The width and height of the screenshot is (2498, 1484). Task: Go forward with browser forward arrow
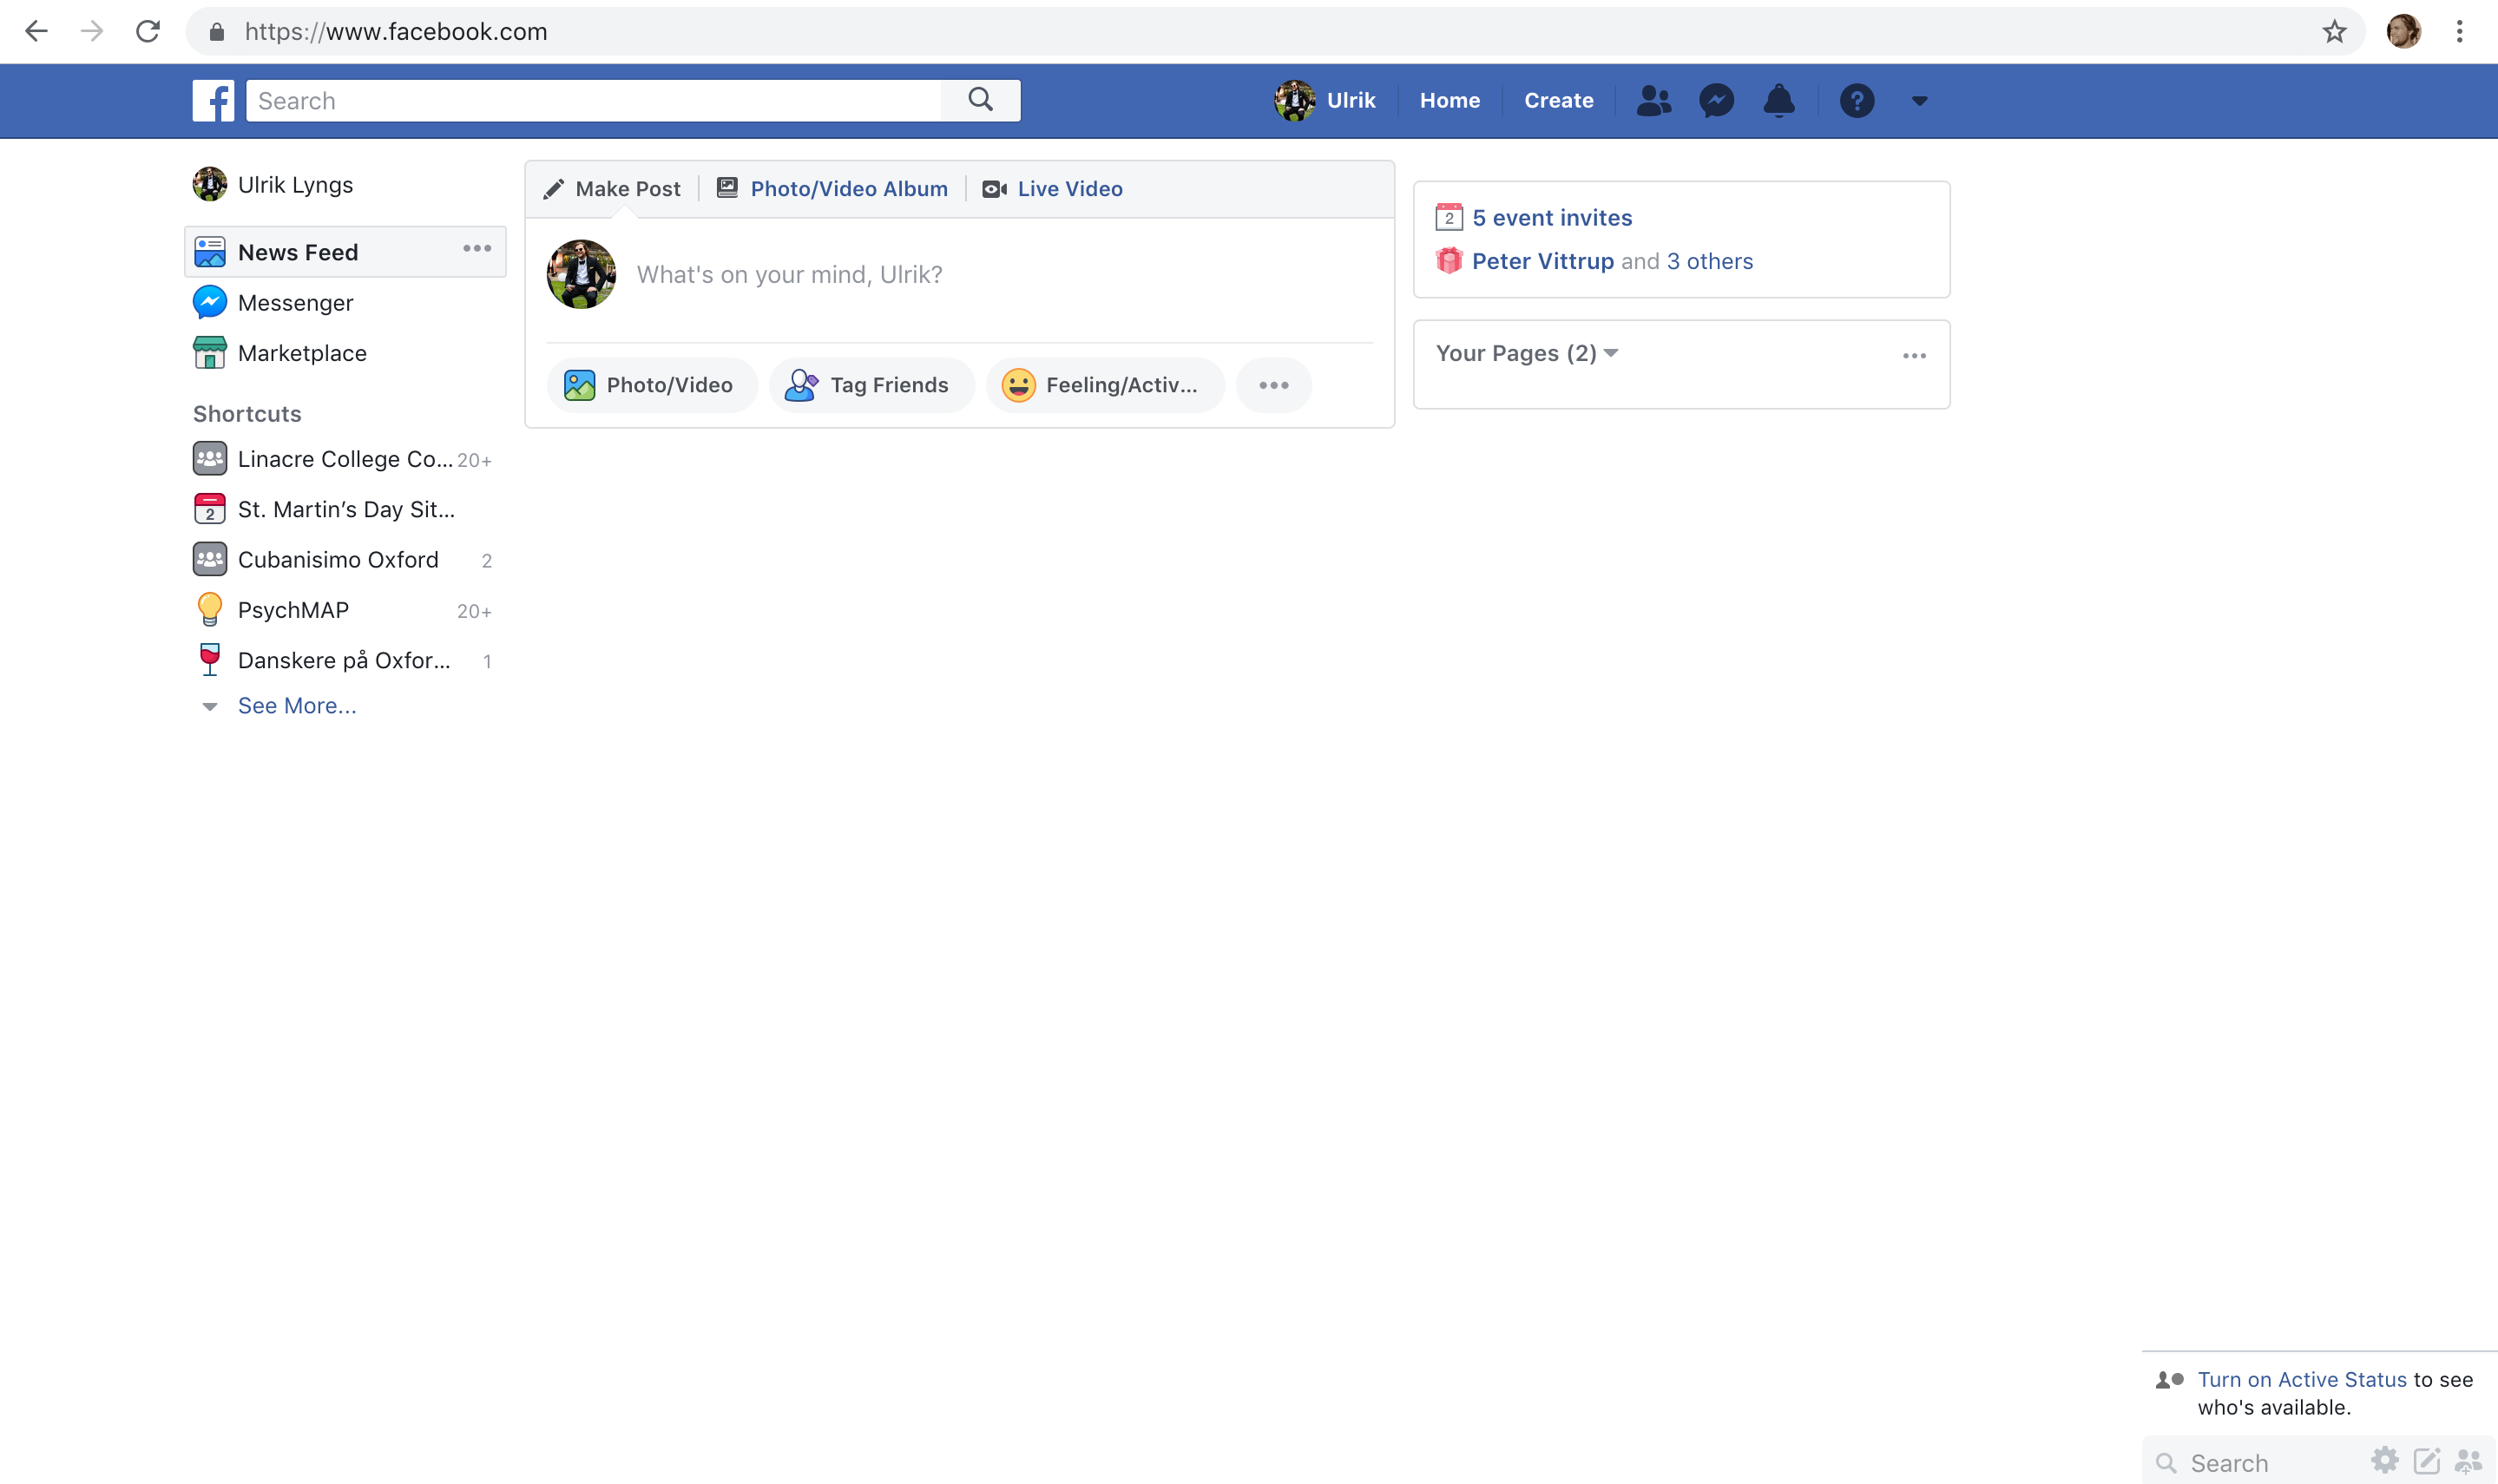92,31
